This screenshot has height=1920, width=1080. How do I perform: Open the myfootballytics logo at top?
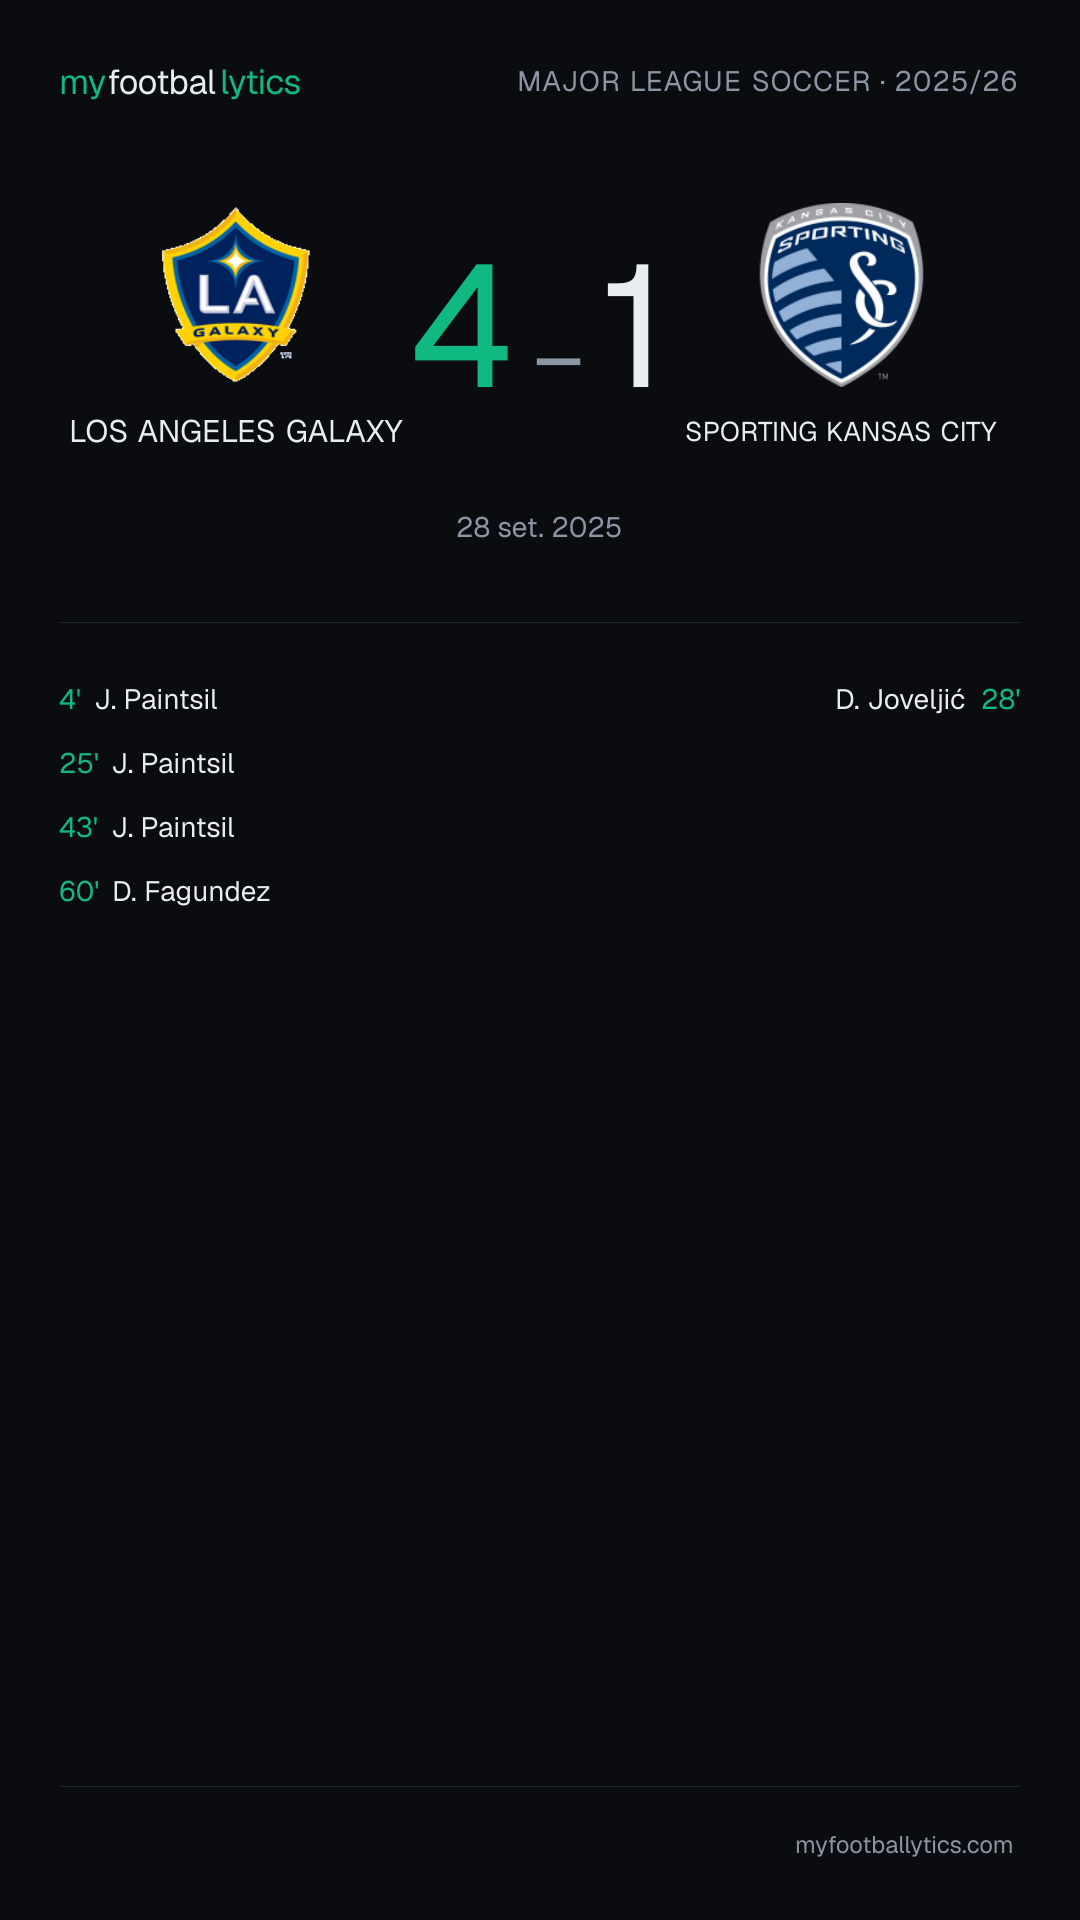[x=180, y=83]
